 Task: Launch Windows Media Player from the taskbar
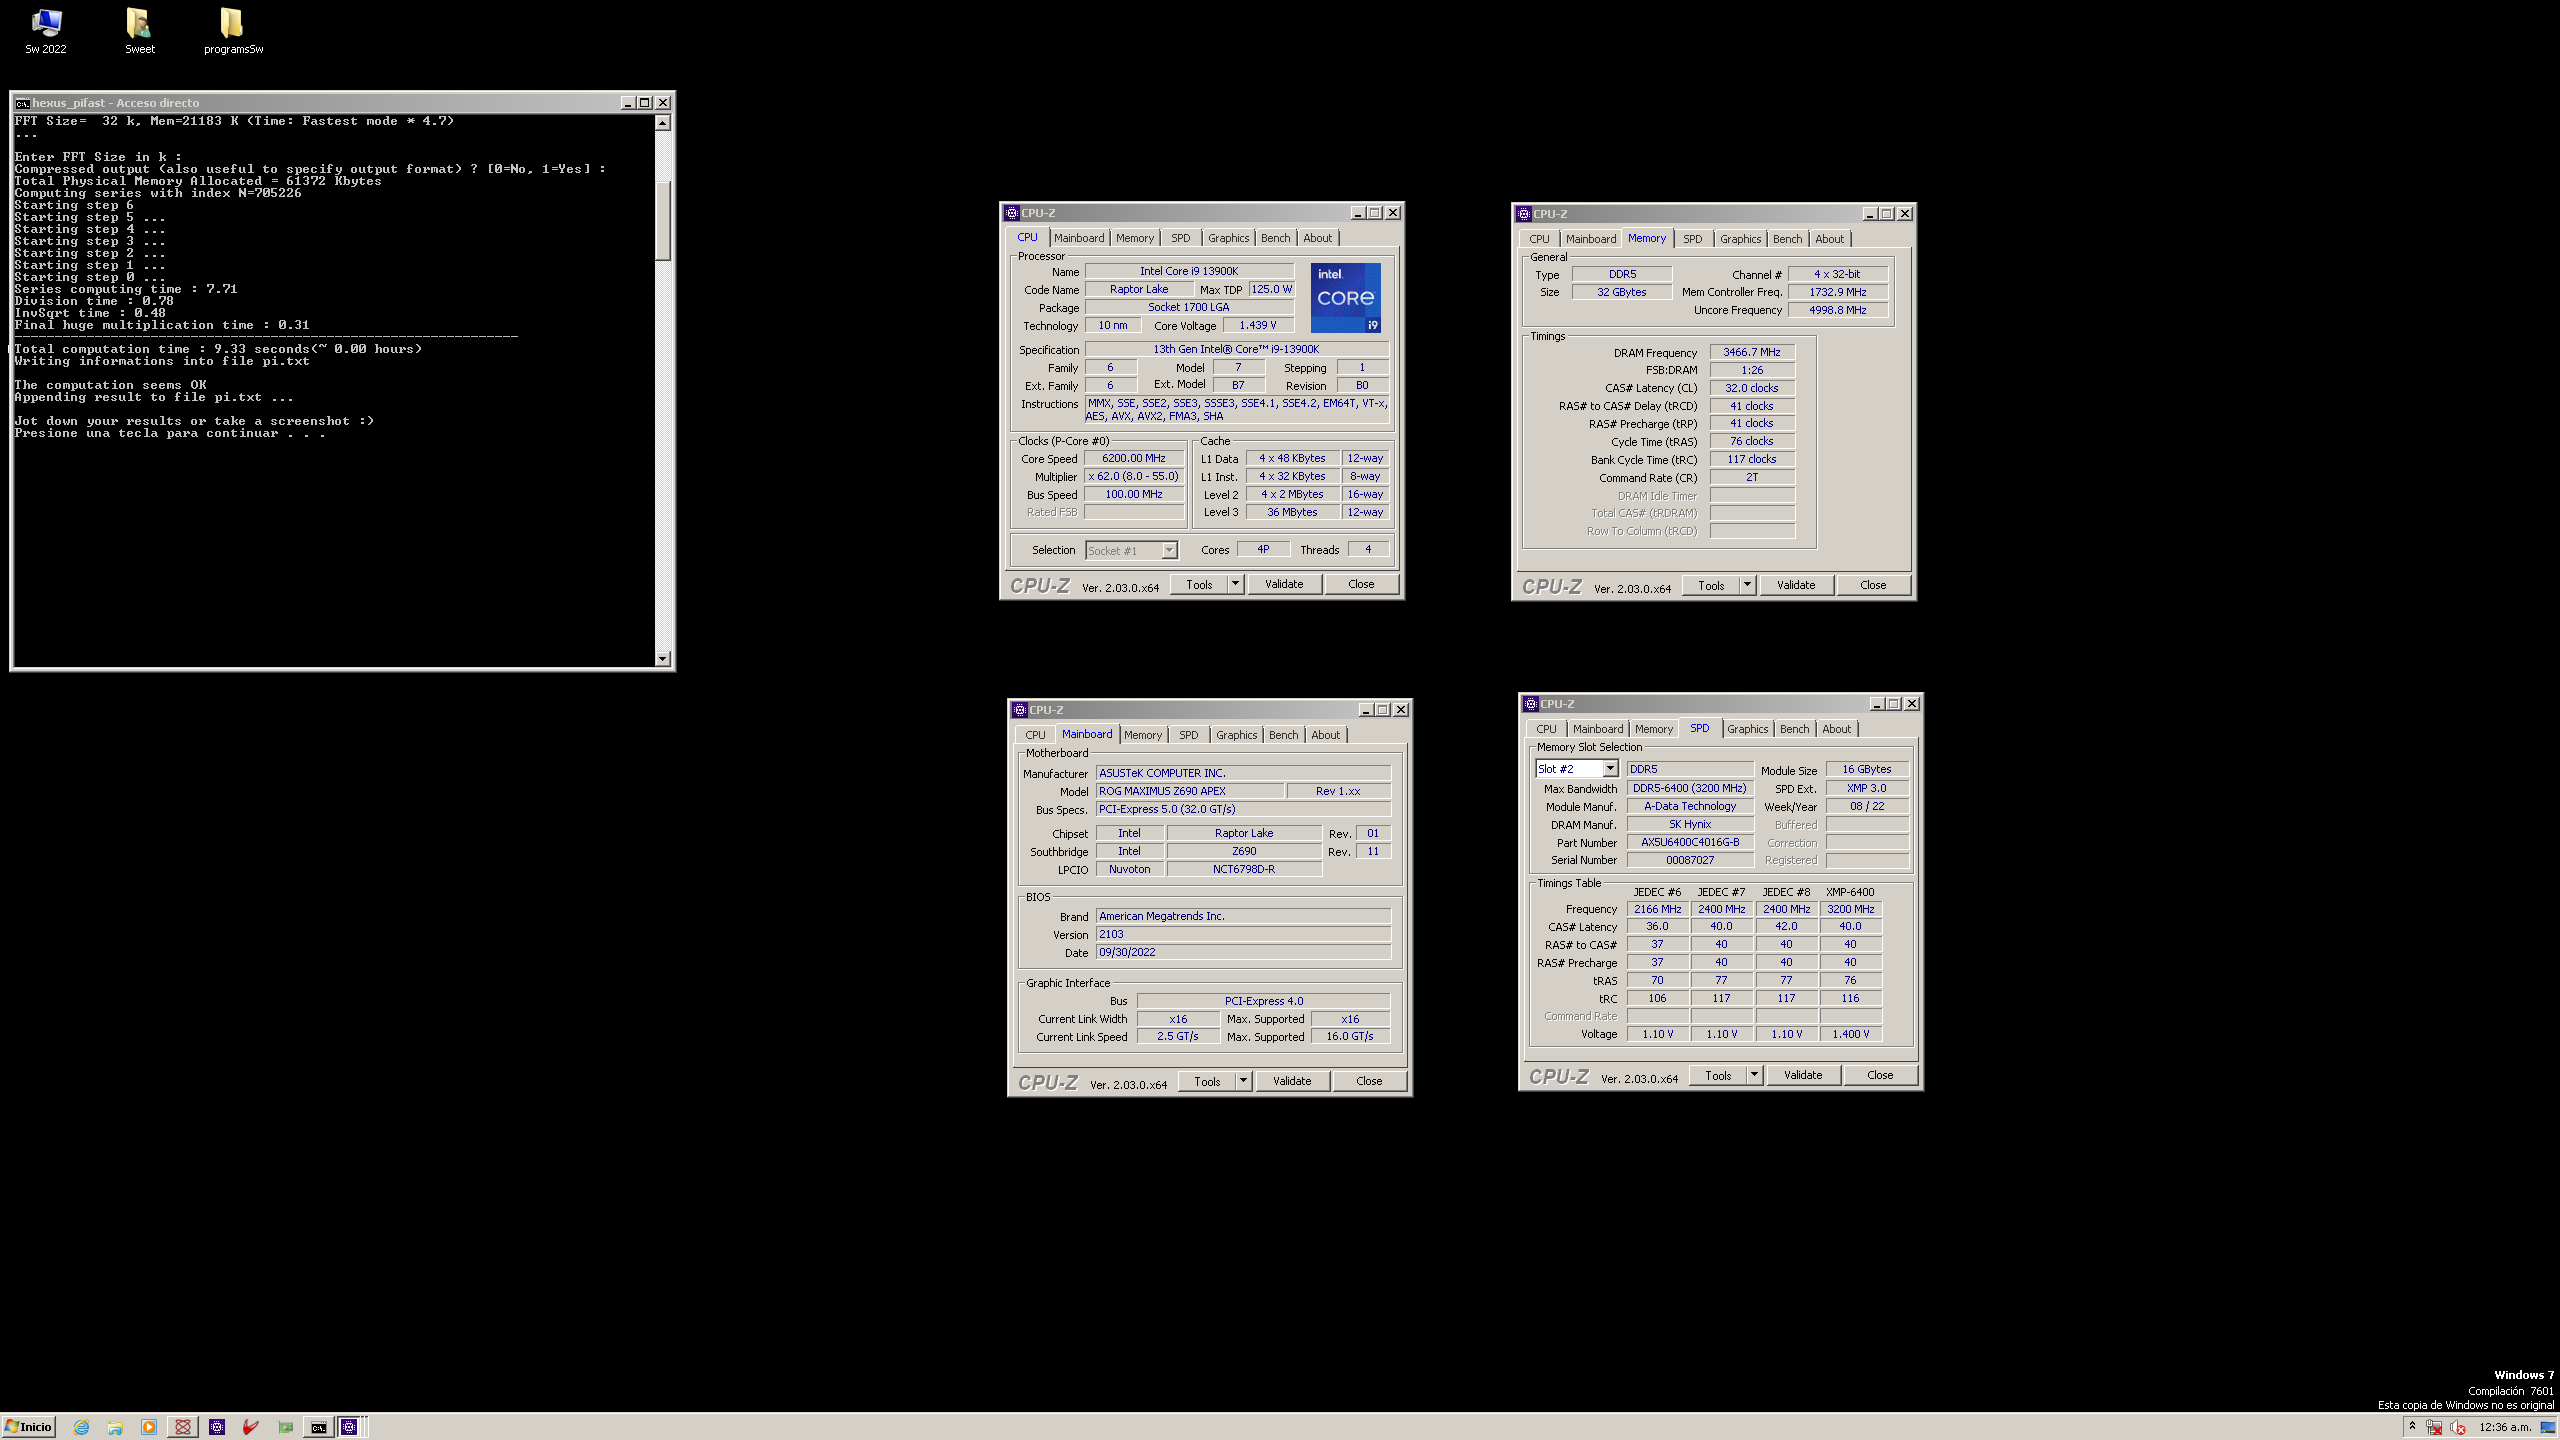point(149,1427)
